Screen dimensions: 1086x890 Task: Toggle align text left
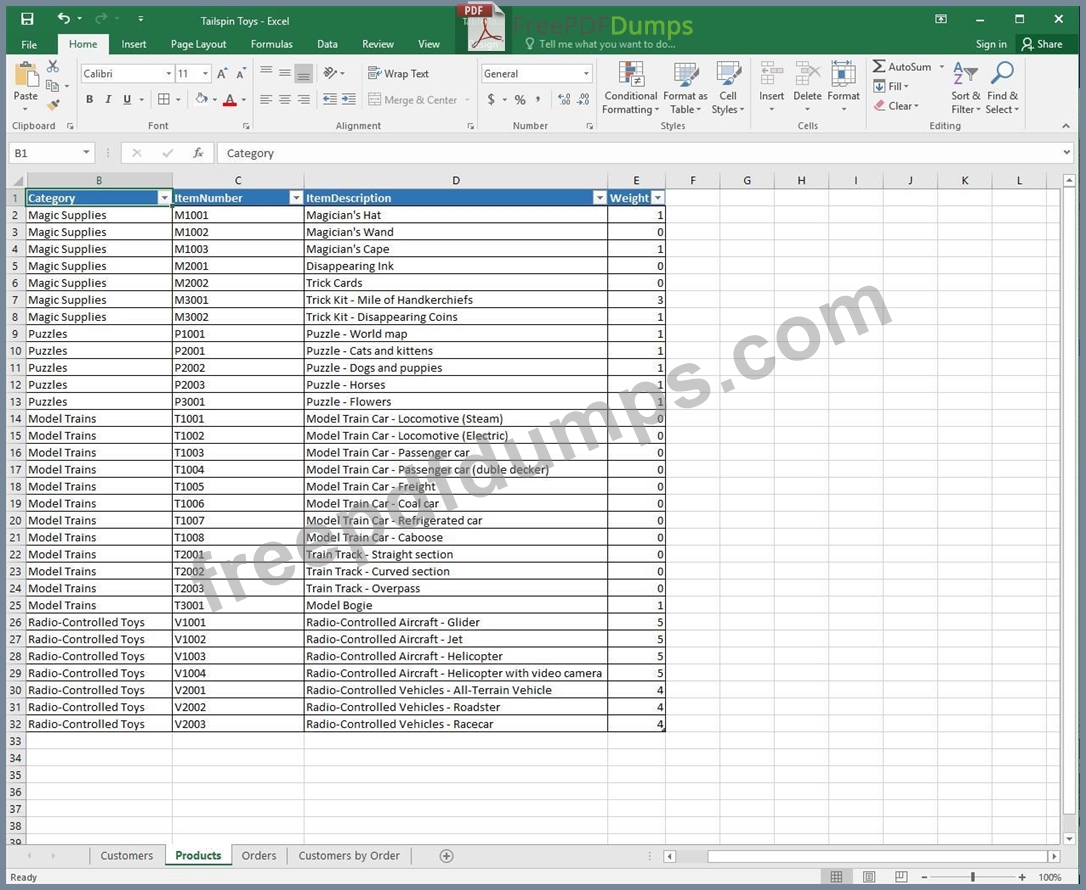click(x=266, y=100)
